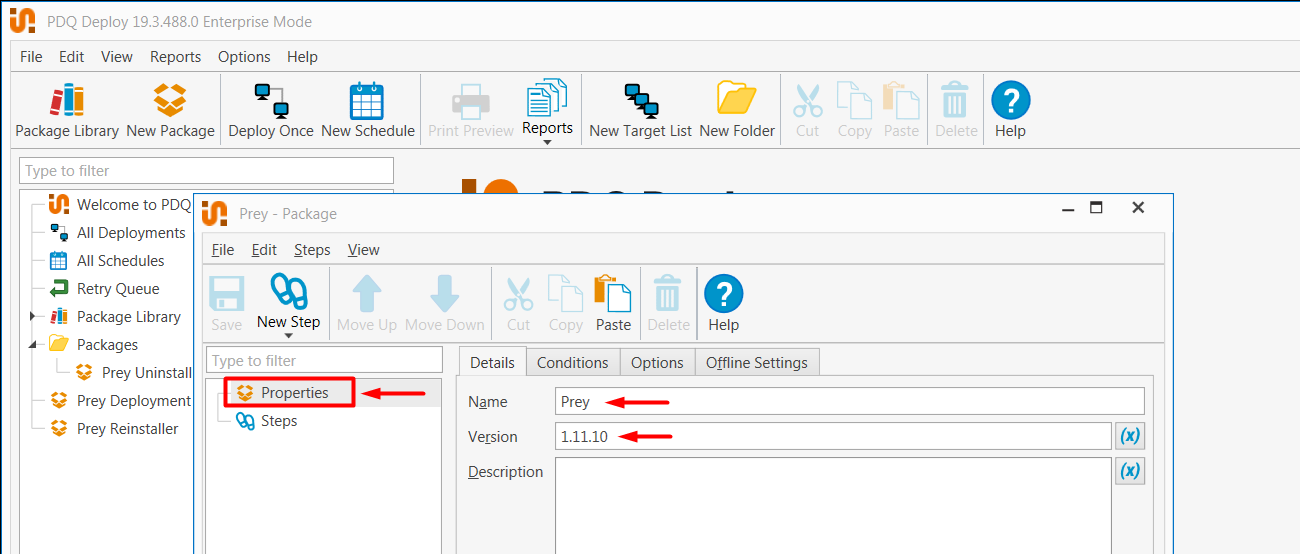The image size is (1300, 554).
Task: Maximize the Prey - Package window
Action: (1096, 208)
